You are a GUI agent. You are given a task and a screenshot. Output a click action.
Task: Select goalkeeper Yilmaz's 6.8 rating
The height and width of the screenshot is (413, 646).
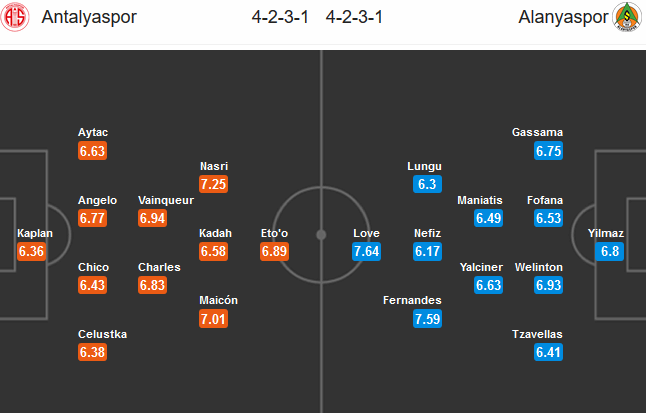(609, 251)
